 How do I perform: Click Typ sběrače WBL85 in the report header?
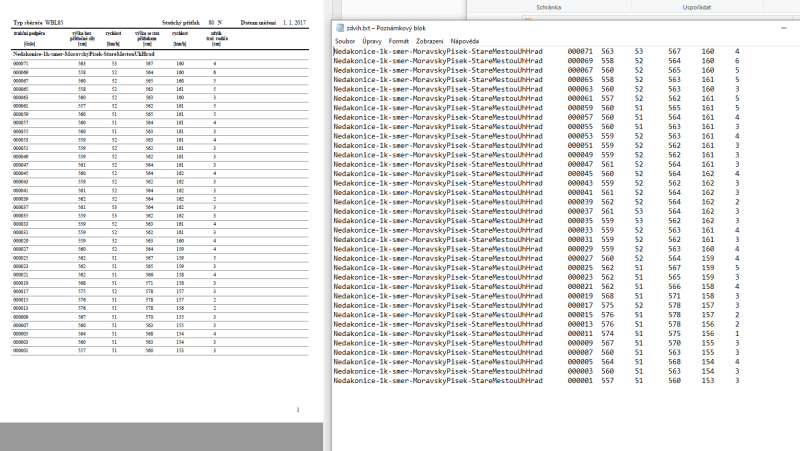pyautogui.click(x=38, y=23)
